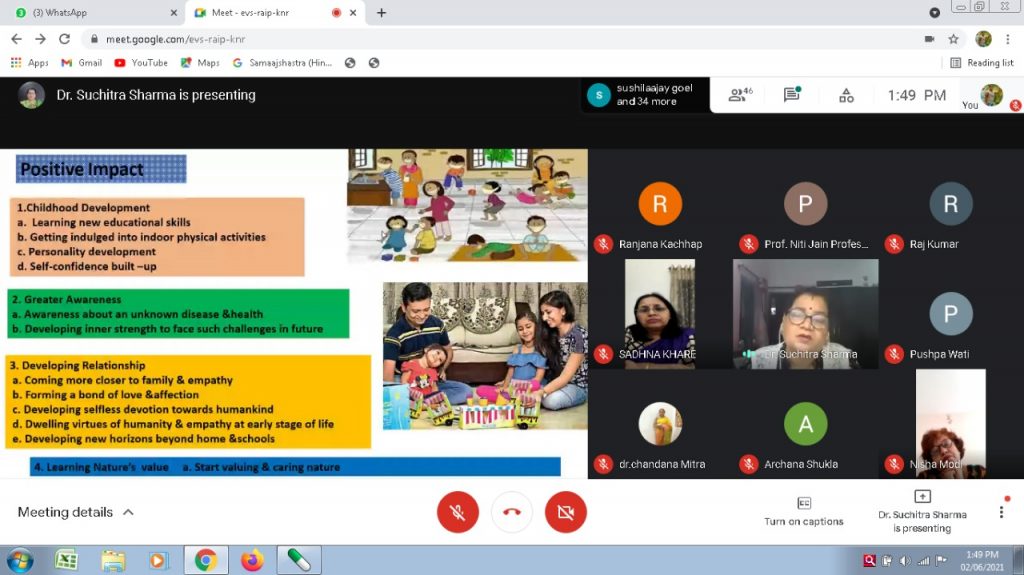Toggle the camera on/off button
This screenshot has height=575, width=1024.
566,512
